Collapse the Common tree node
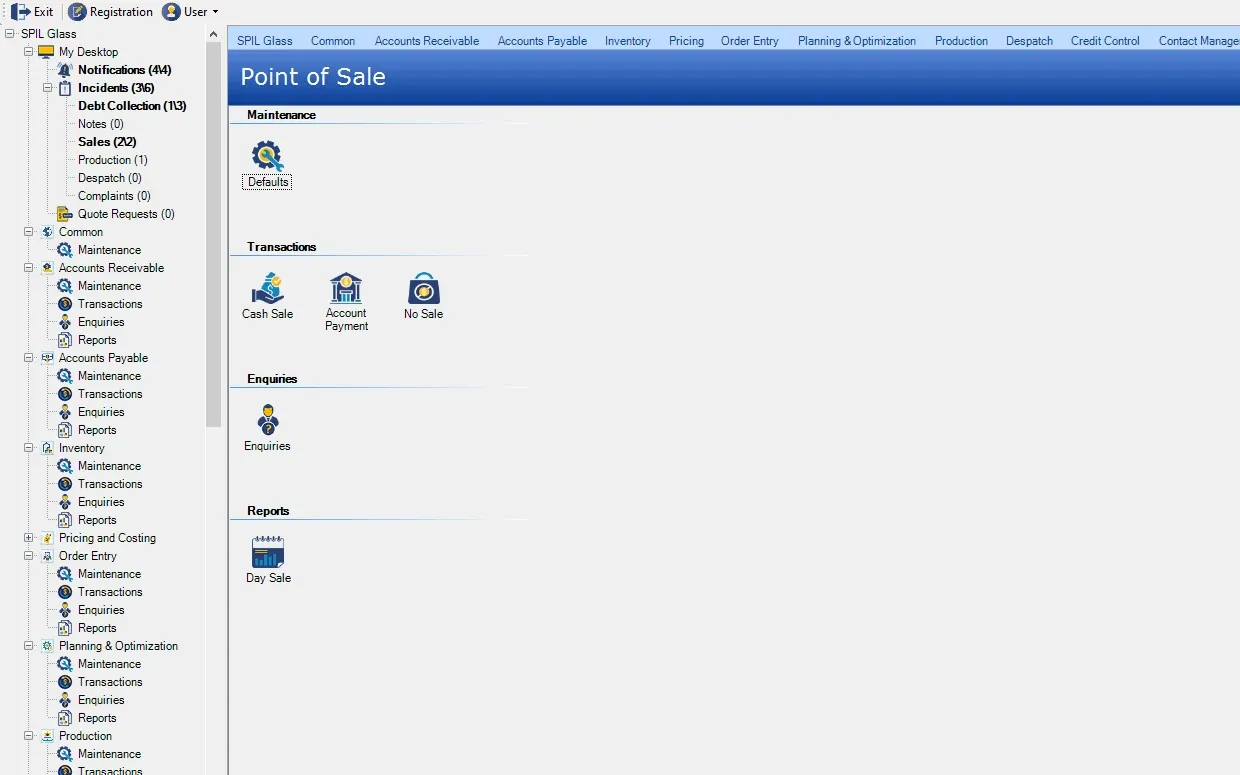The height and width of the screenshot is (775, 1240). click(29, 232)
